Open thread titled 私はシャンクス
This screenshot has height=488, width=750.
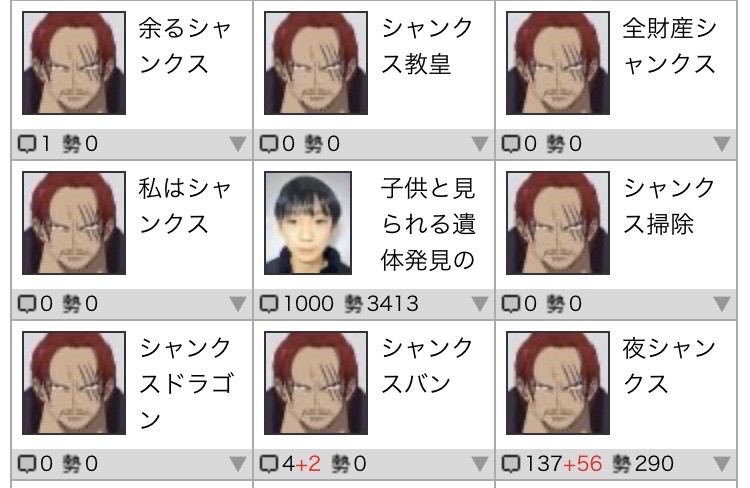coord(186,206)
